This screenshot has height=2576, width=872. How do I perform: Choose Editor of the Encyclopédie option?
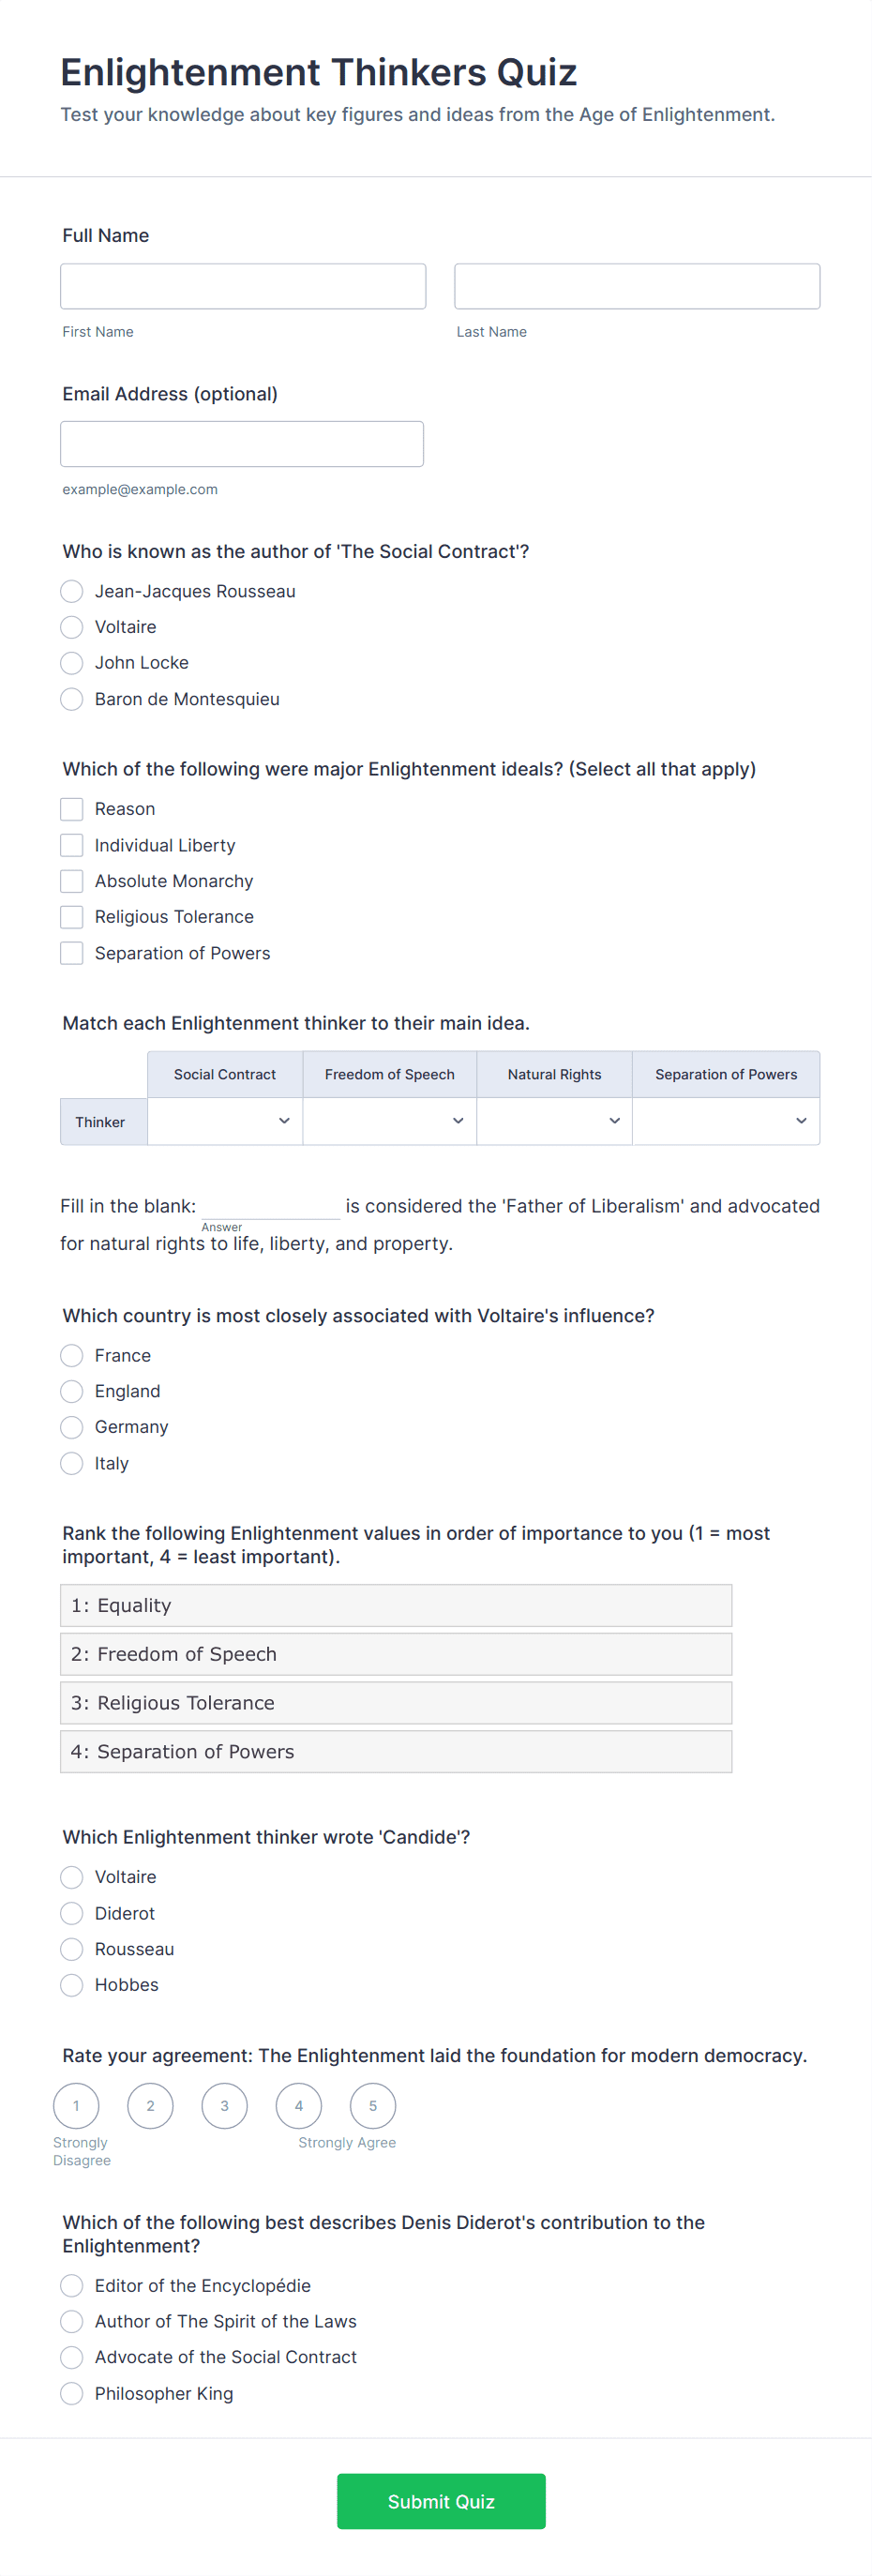coord(72,2285)
